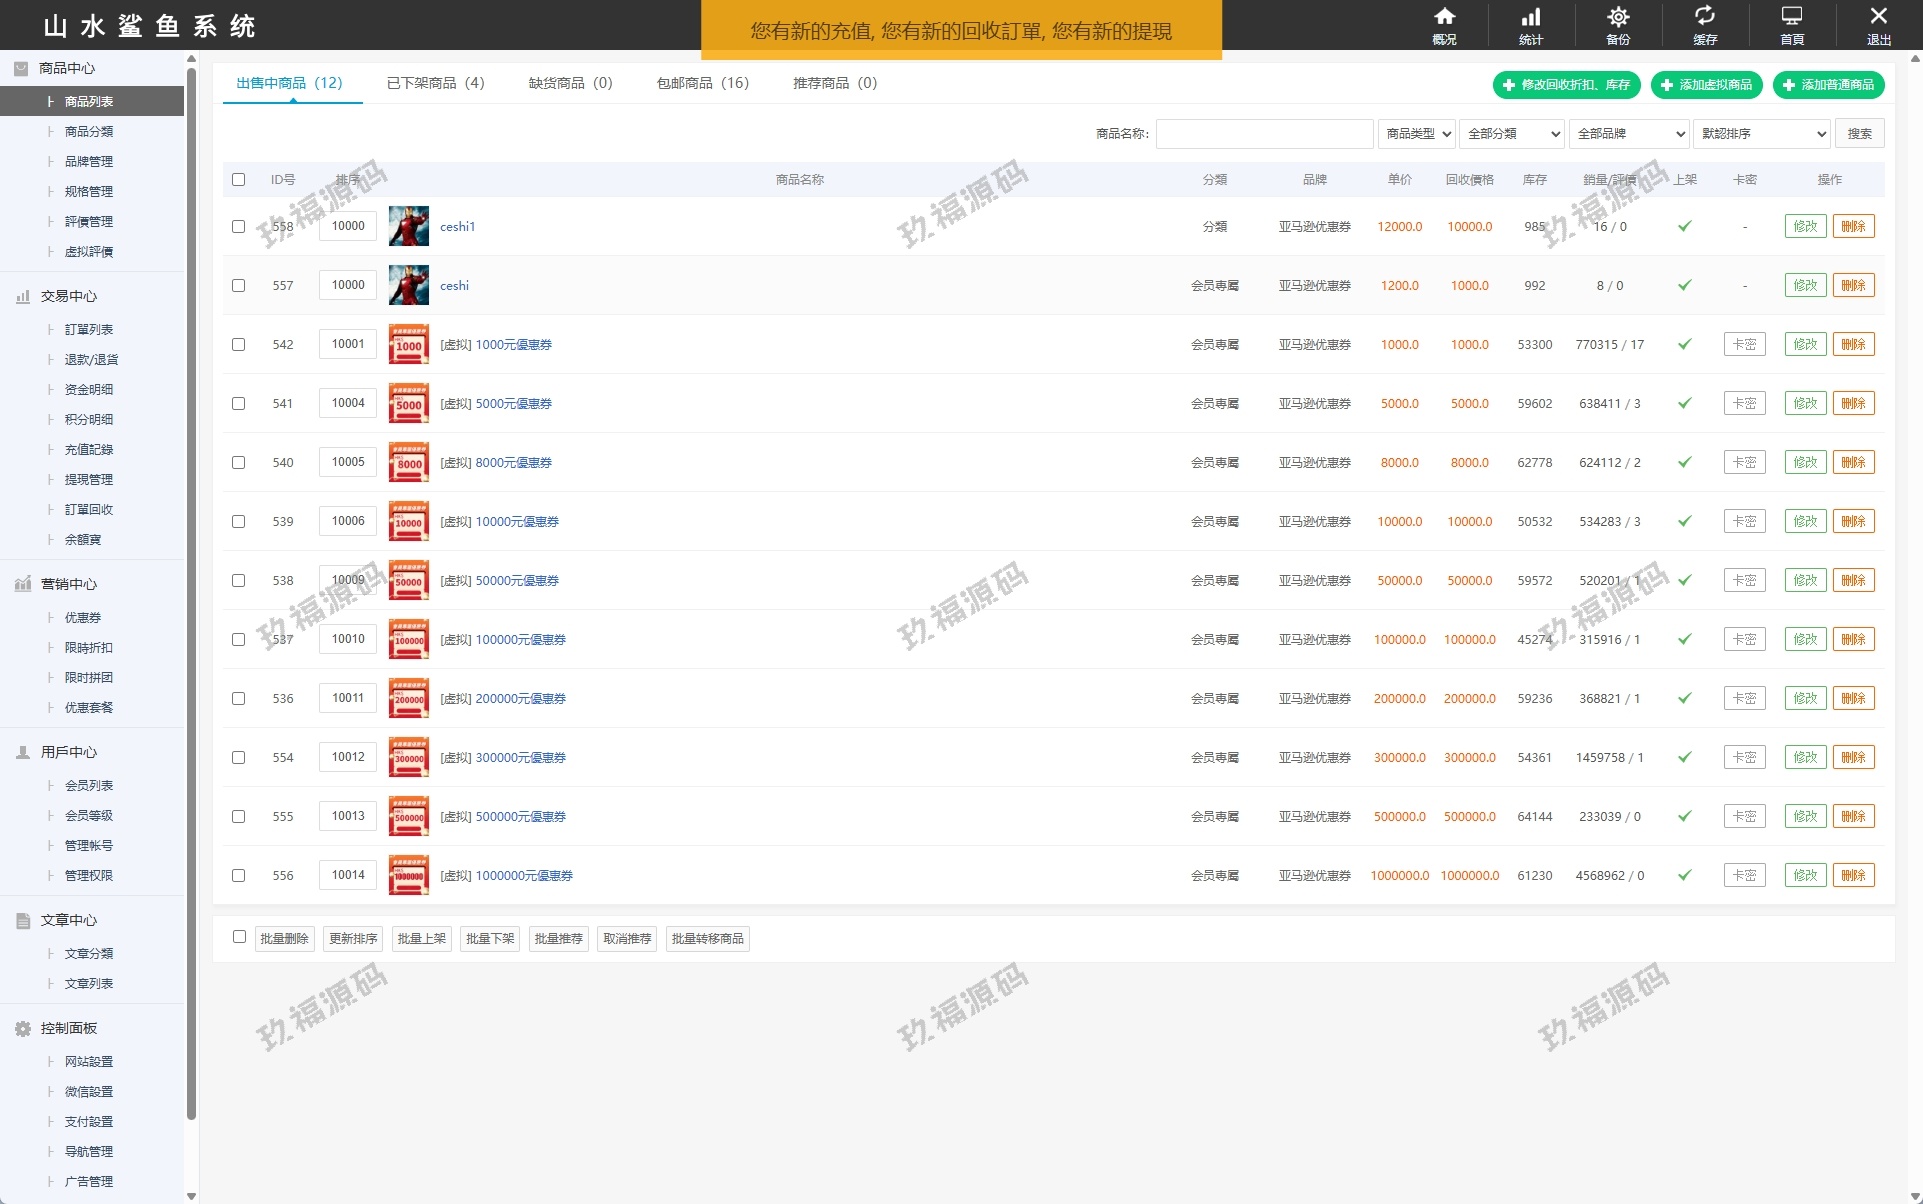The height and width of the screenshot is (1204, 1923).
Task: Click the 备份 backup gear icon
Action: click(x=1618, y=18)
